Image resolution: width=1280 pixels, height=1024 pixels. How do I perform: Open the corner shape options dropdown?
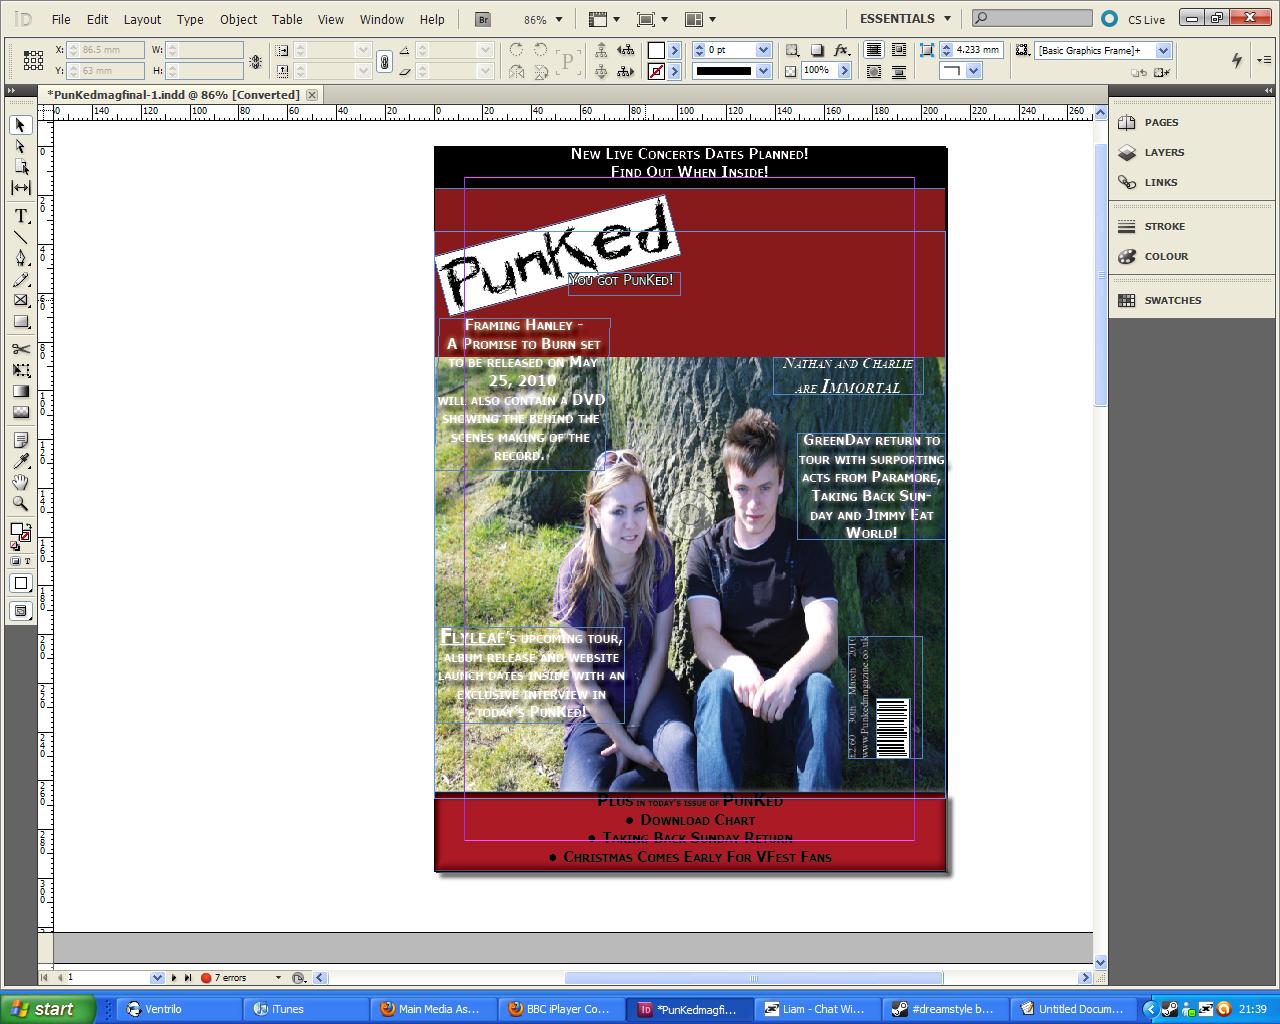(973, 71)
